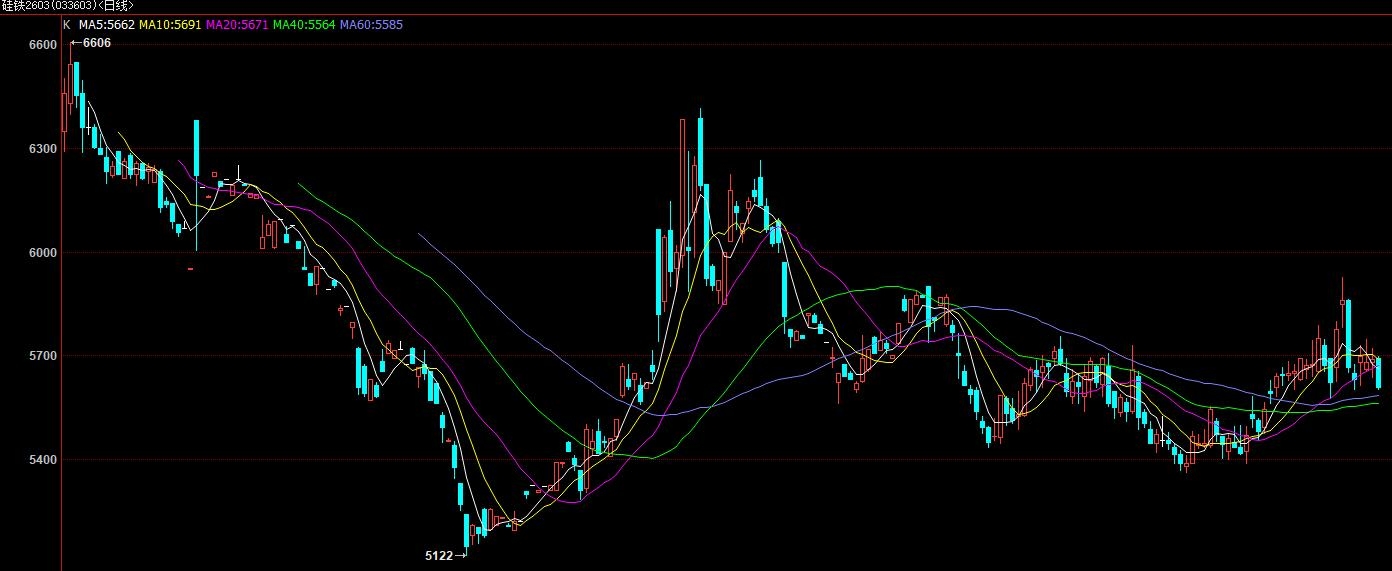Click the 6606 high price marker
This screenshot has width=1392, height=571.
pos(97,43)
